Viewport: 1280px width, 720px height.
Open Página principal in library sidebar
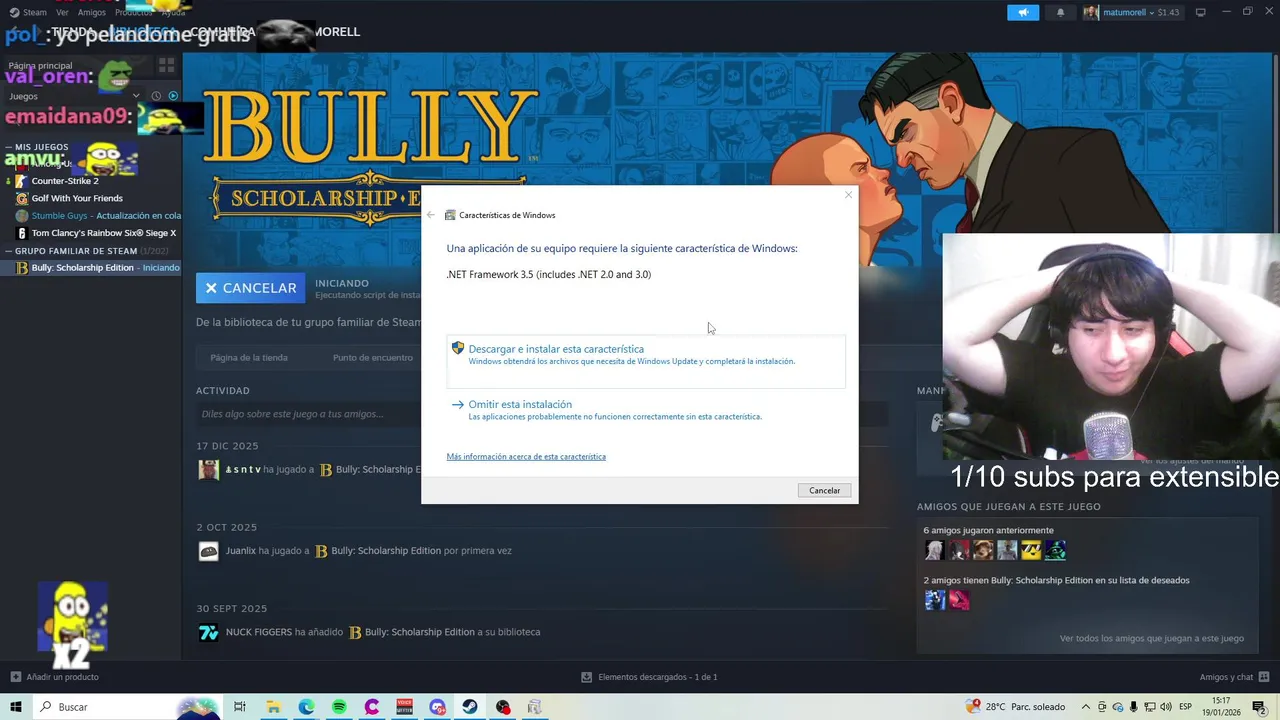coord(76,66)
